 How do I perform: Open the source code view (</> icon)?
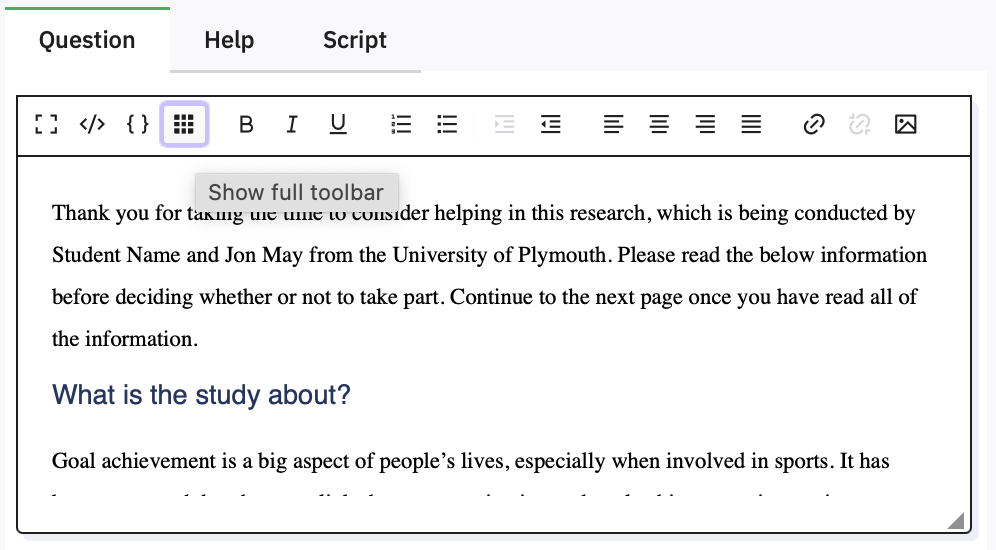click(92, 125)
